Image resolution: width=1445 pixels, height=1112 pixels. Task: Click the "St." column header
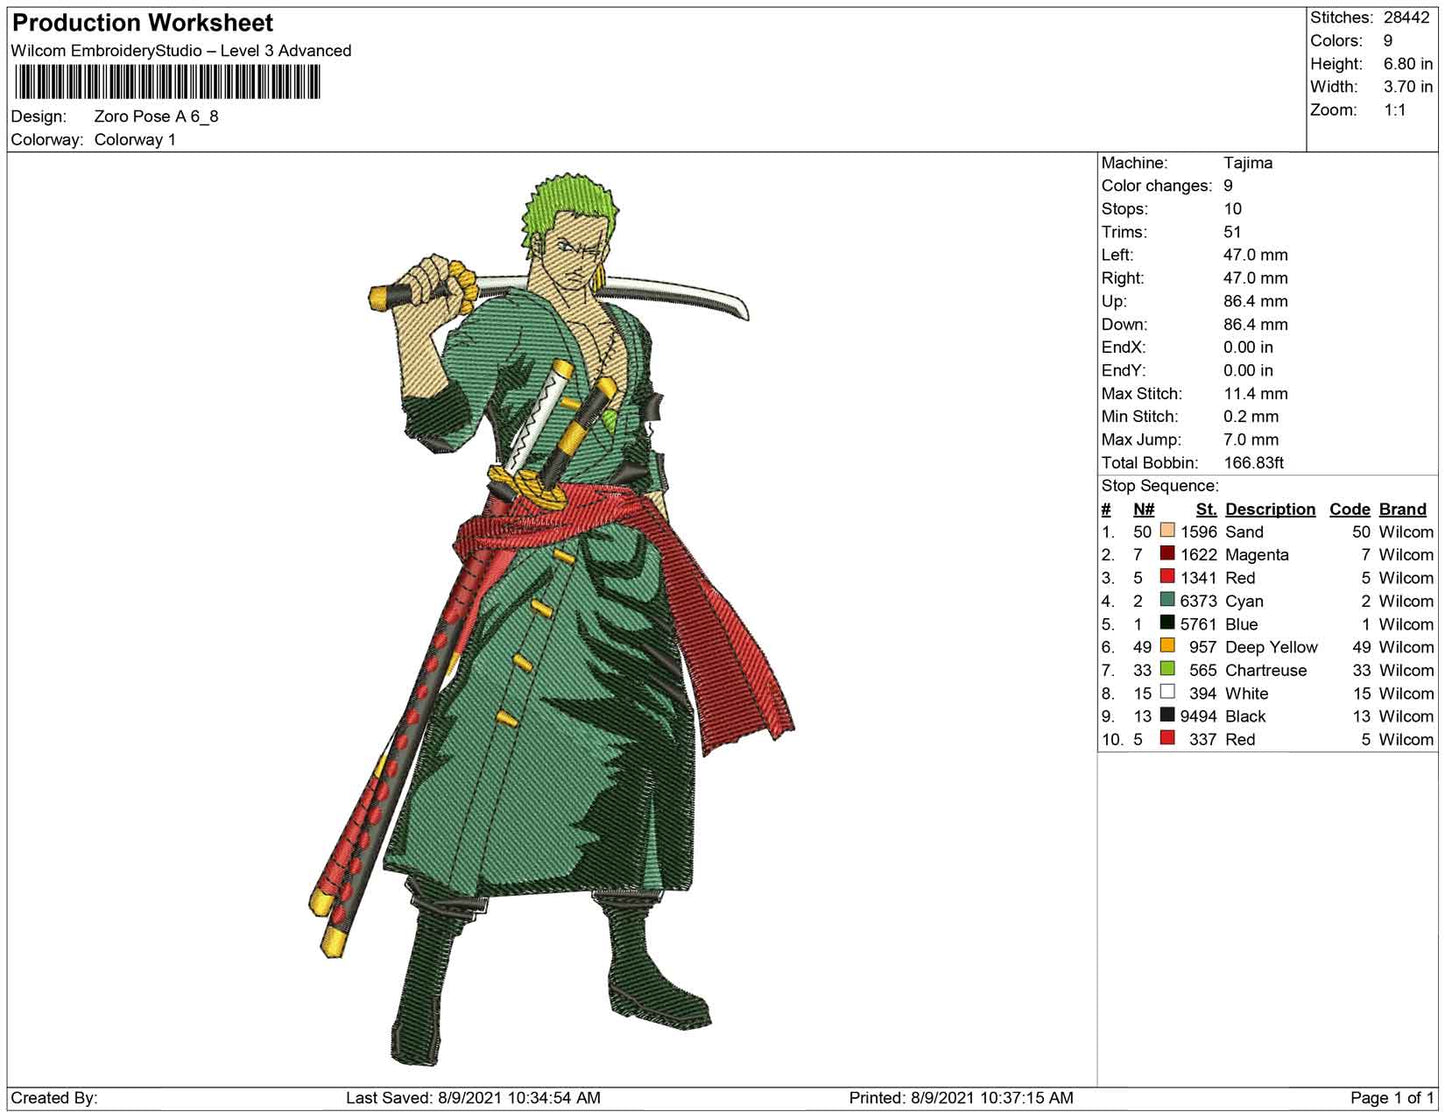[x=1206, y=509]
